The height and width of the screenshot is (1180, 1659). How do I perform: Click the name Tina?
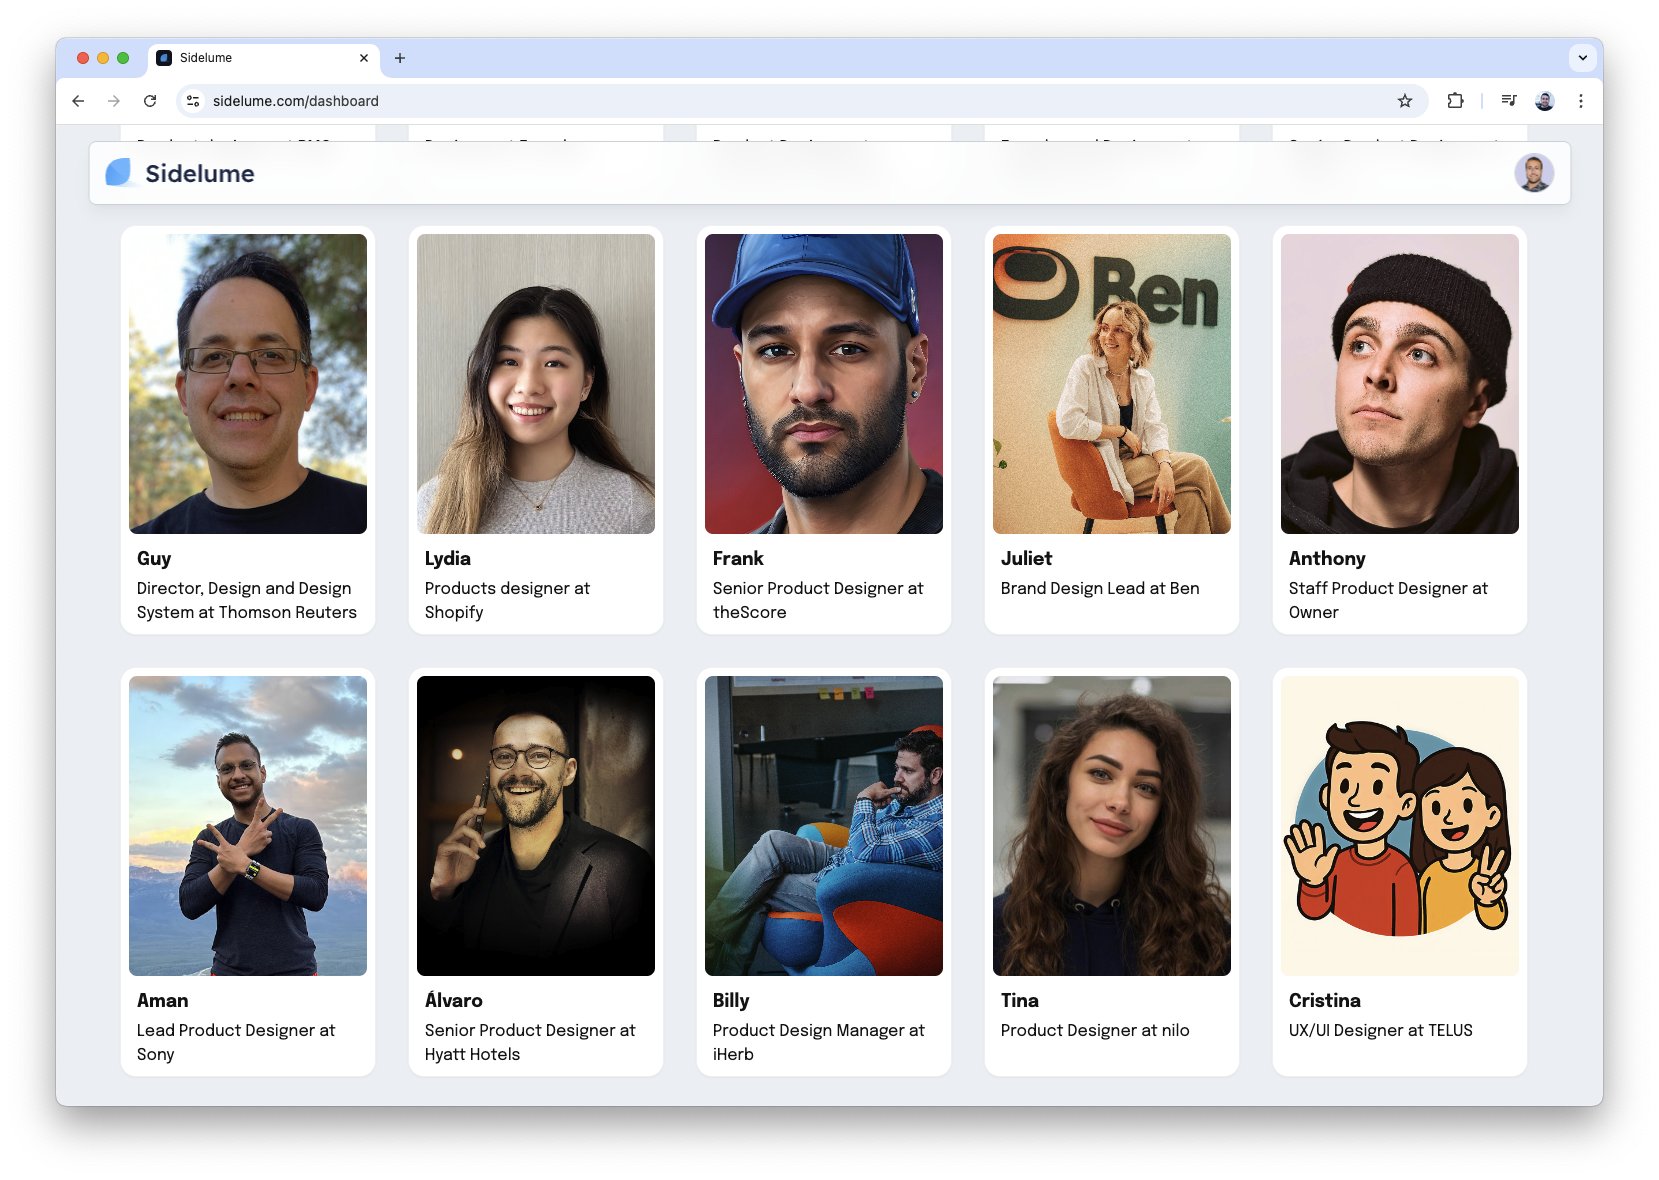click(1019, 1001)
